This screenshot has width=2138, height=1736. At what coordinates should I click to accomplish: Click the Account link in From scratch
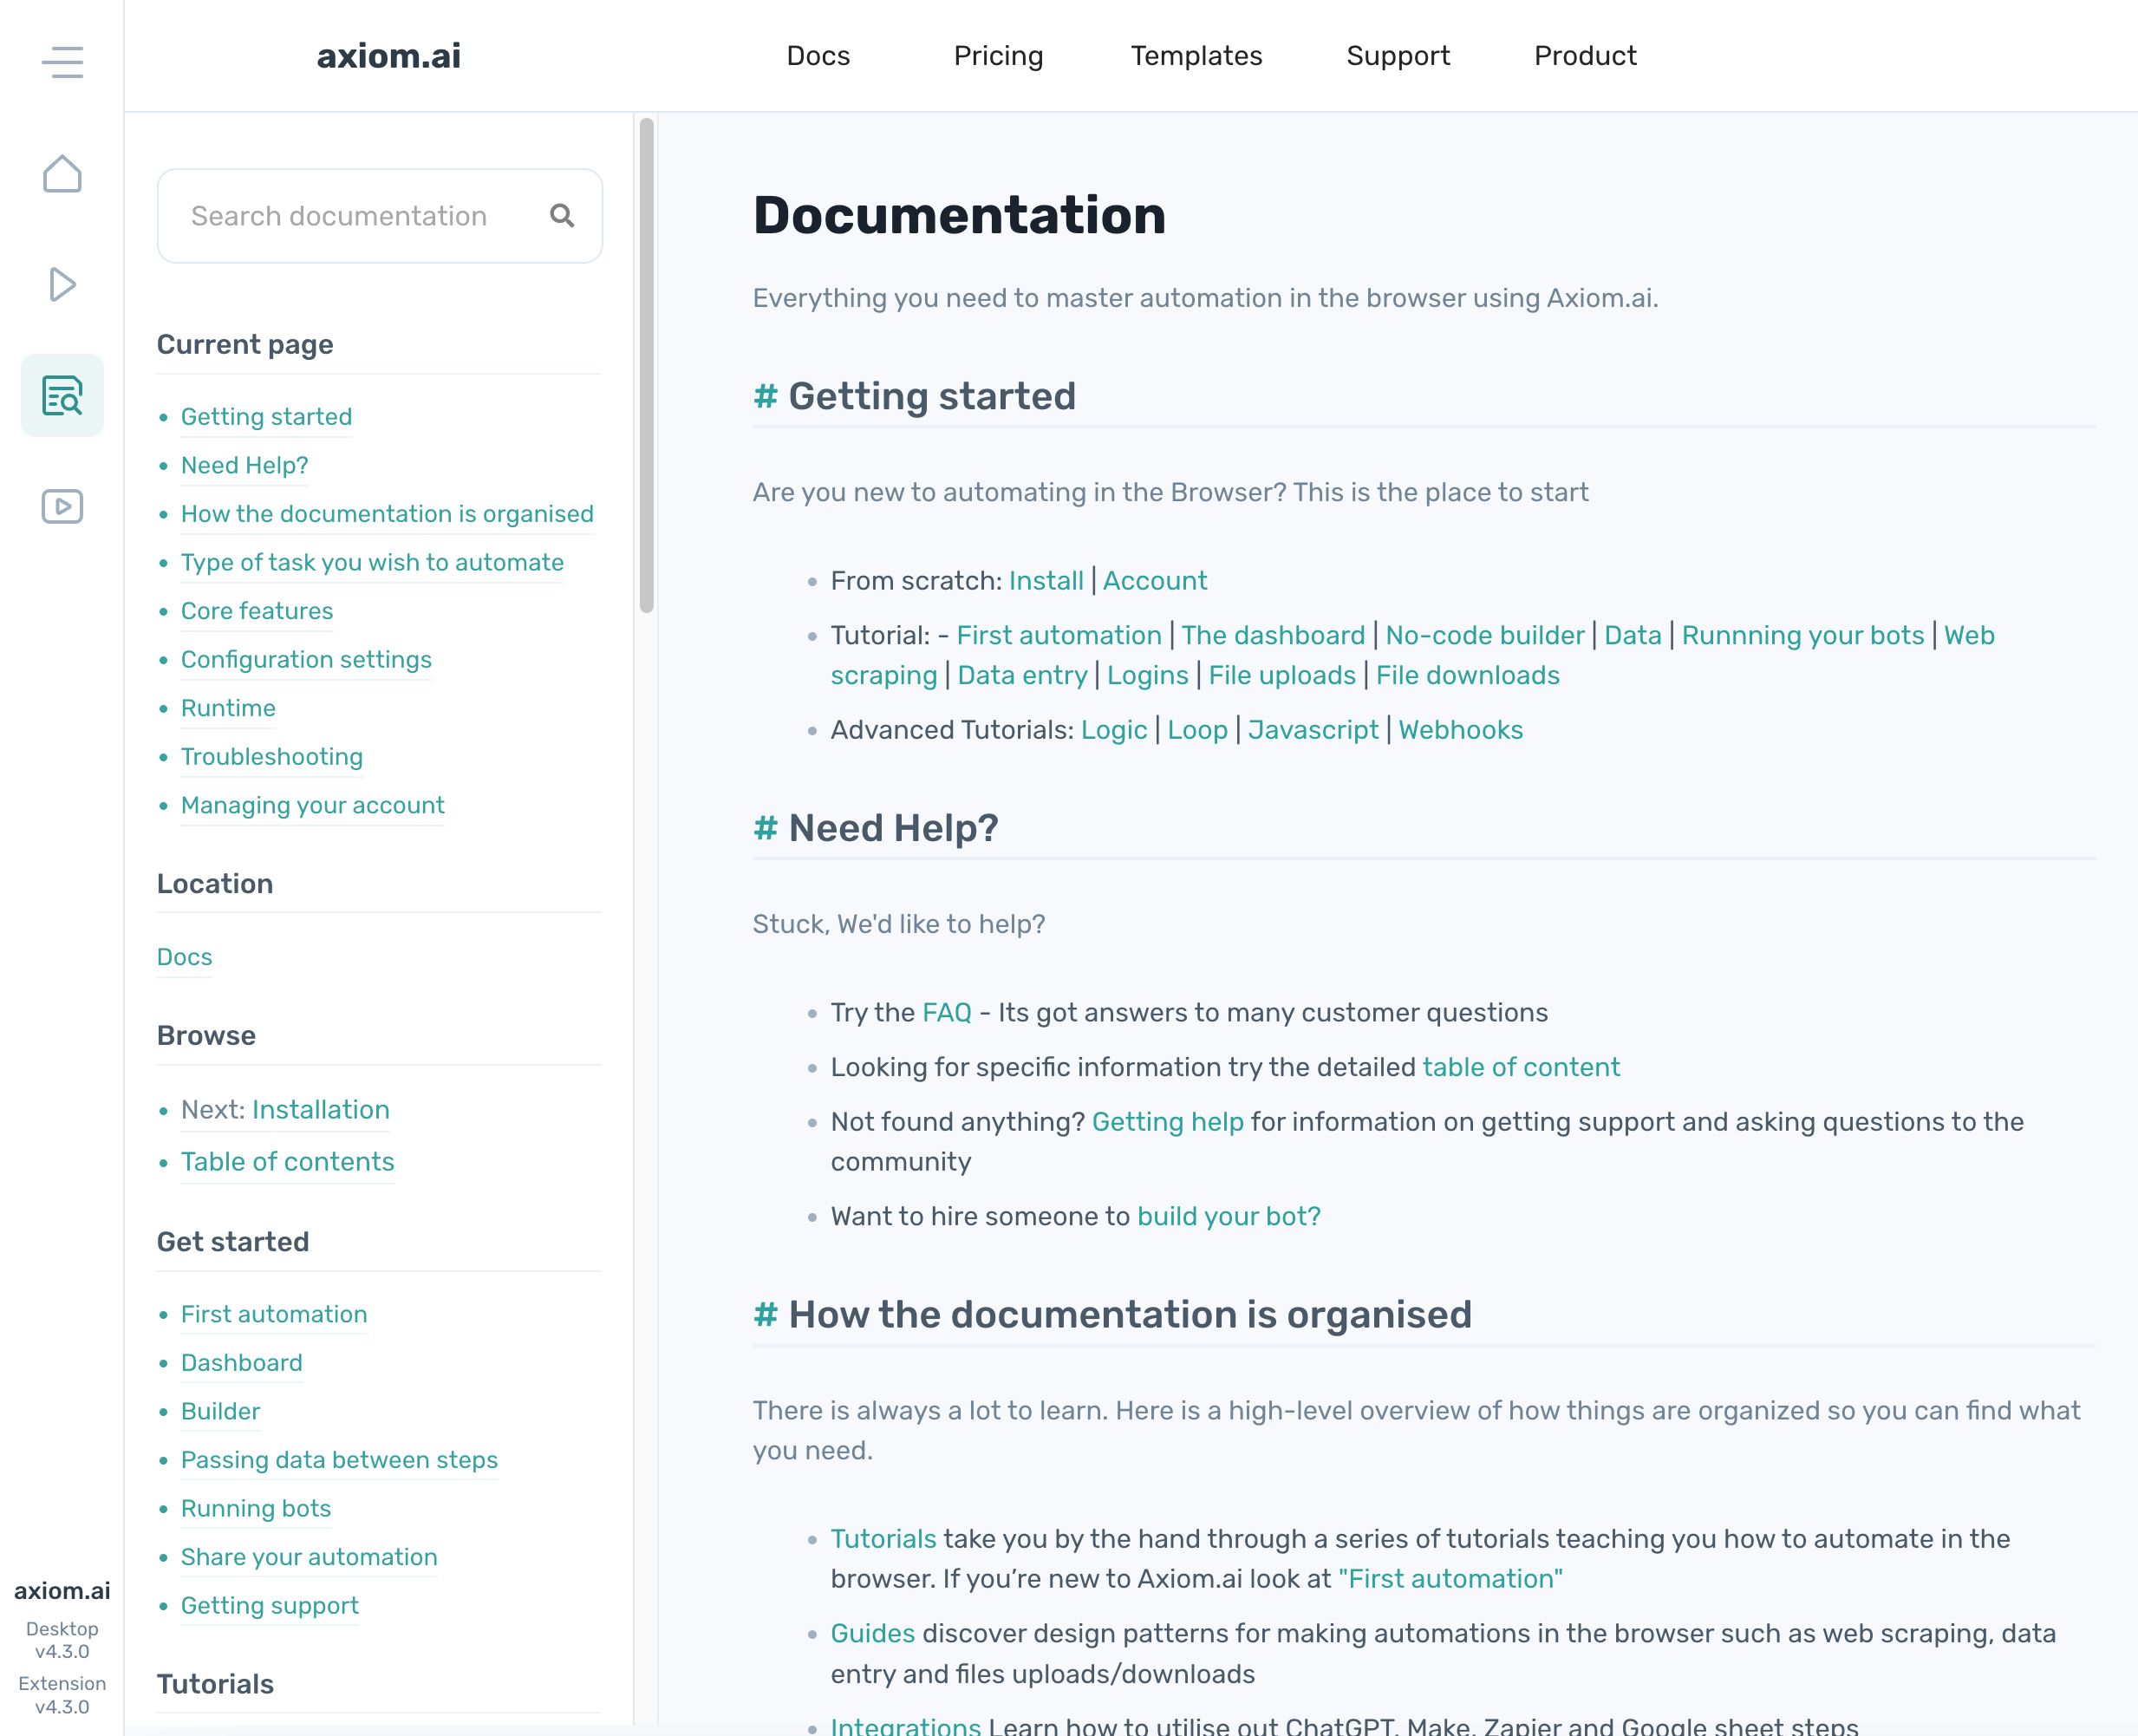[x=1155, y=581]
